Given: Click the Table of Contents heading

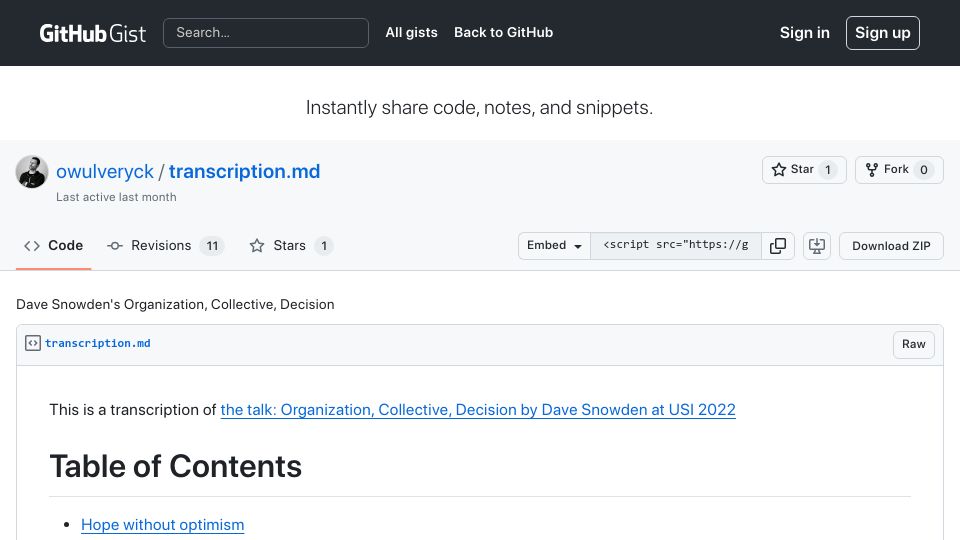Looking at the screenshot, I should [x=176, y=466].
